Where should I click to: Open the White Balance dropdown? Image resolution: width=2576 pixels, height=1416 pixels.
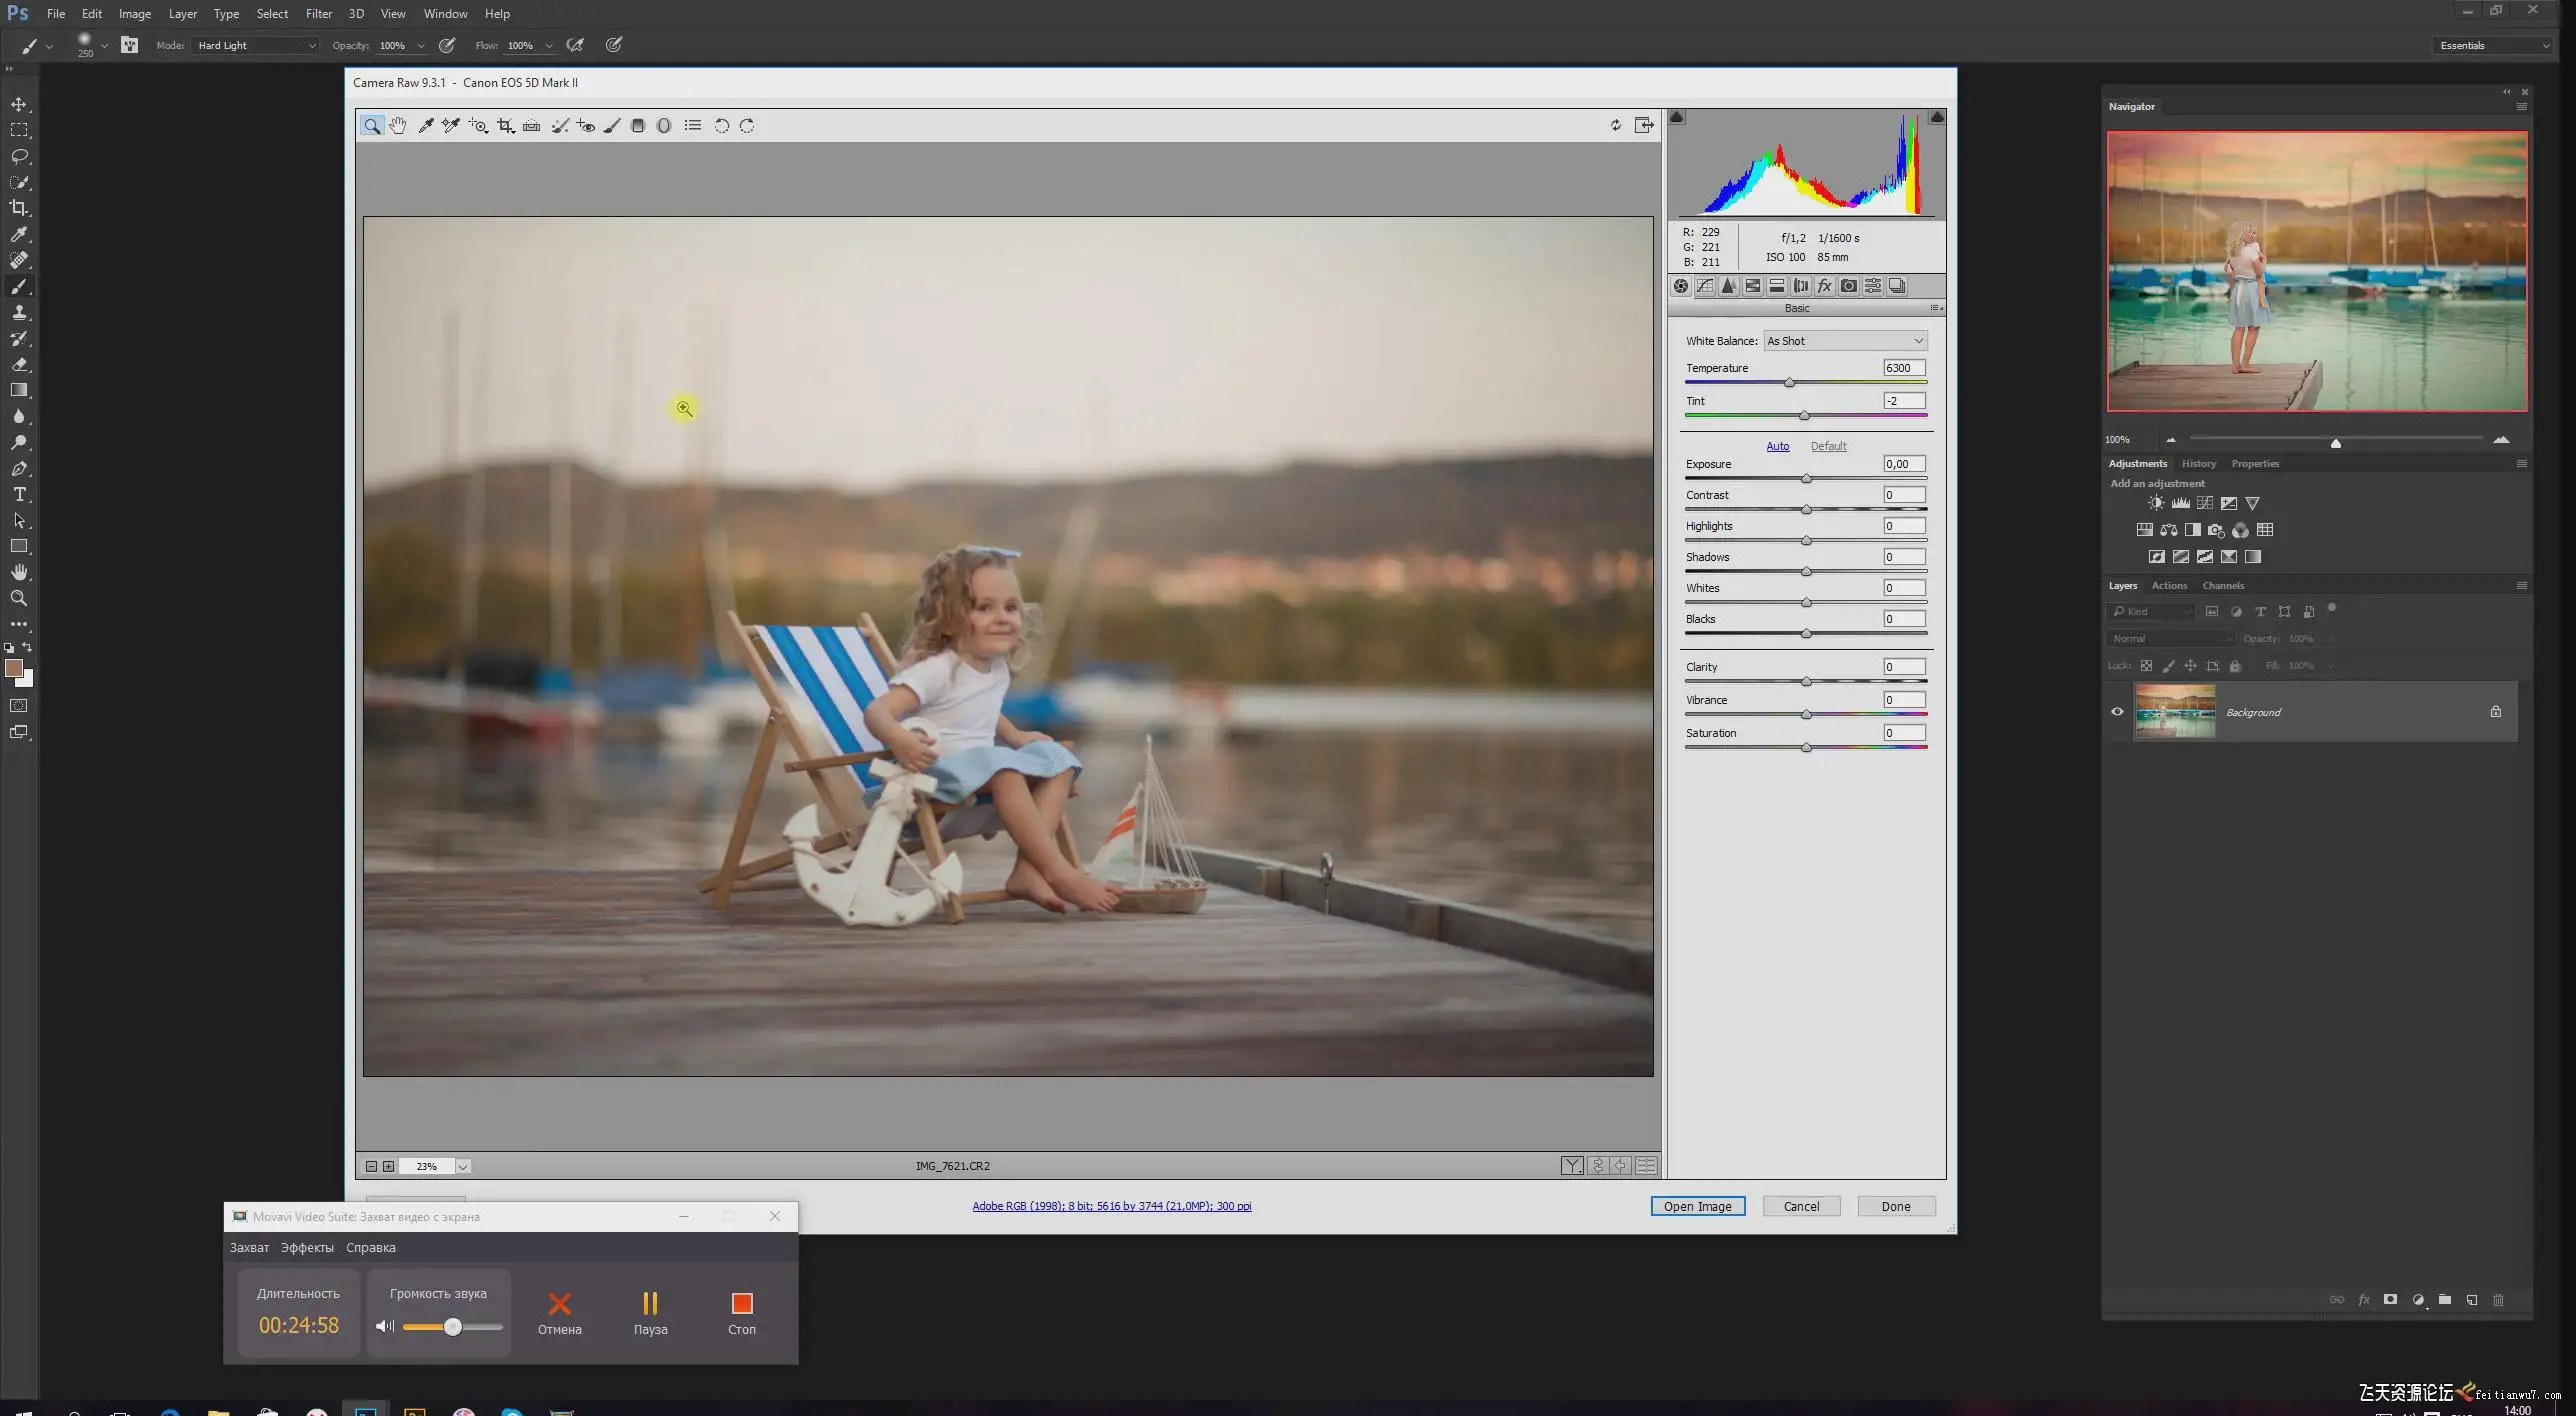click(x=1845, y=341)
